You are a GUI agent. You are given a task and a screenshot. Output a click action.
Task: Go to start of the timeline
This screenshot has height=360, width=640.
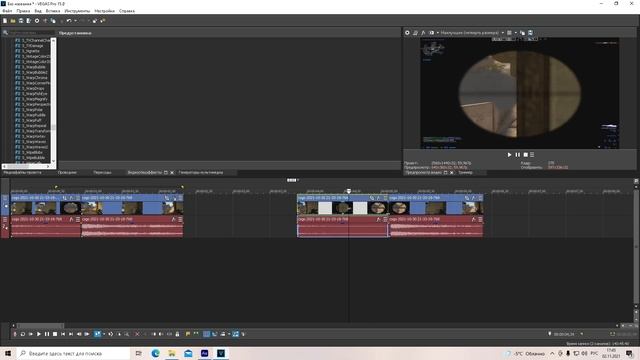pos(63,334)
